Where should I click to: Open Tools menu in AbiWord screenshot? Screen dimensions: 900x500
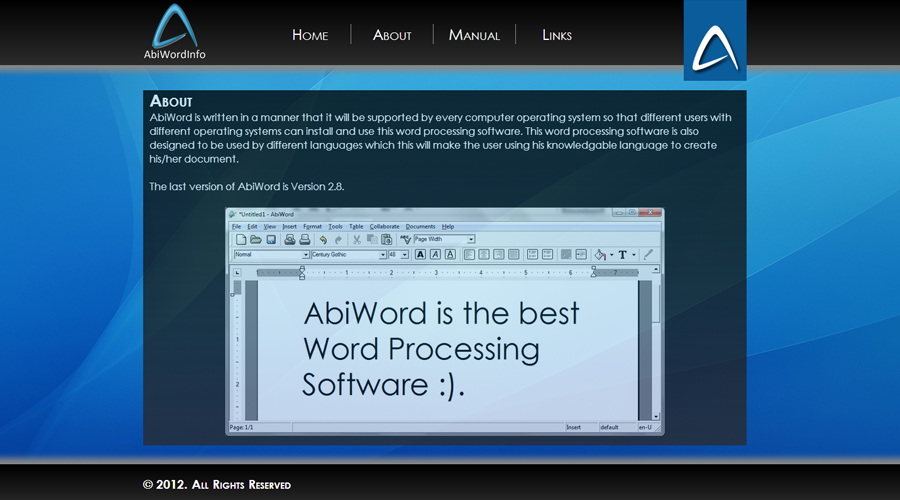[x=335, y=227]
